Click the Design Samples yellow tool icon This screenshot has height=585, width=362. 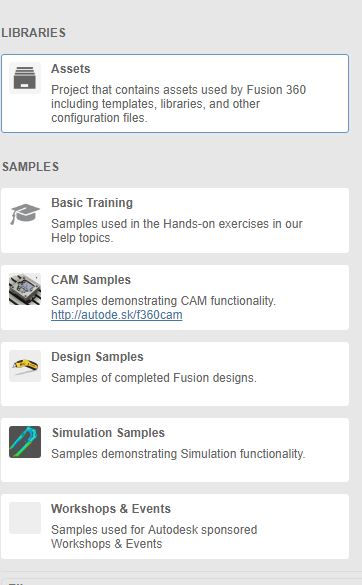(25, 366)
